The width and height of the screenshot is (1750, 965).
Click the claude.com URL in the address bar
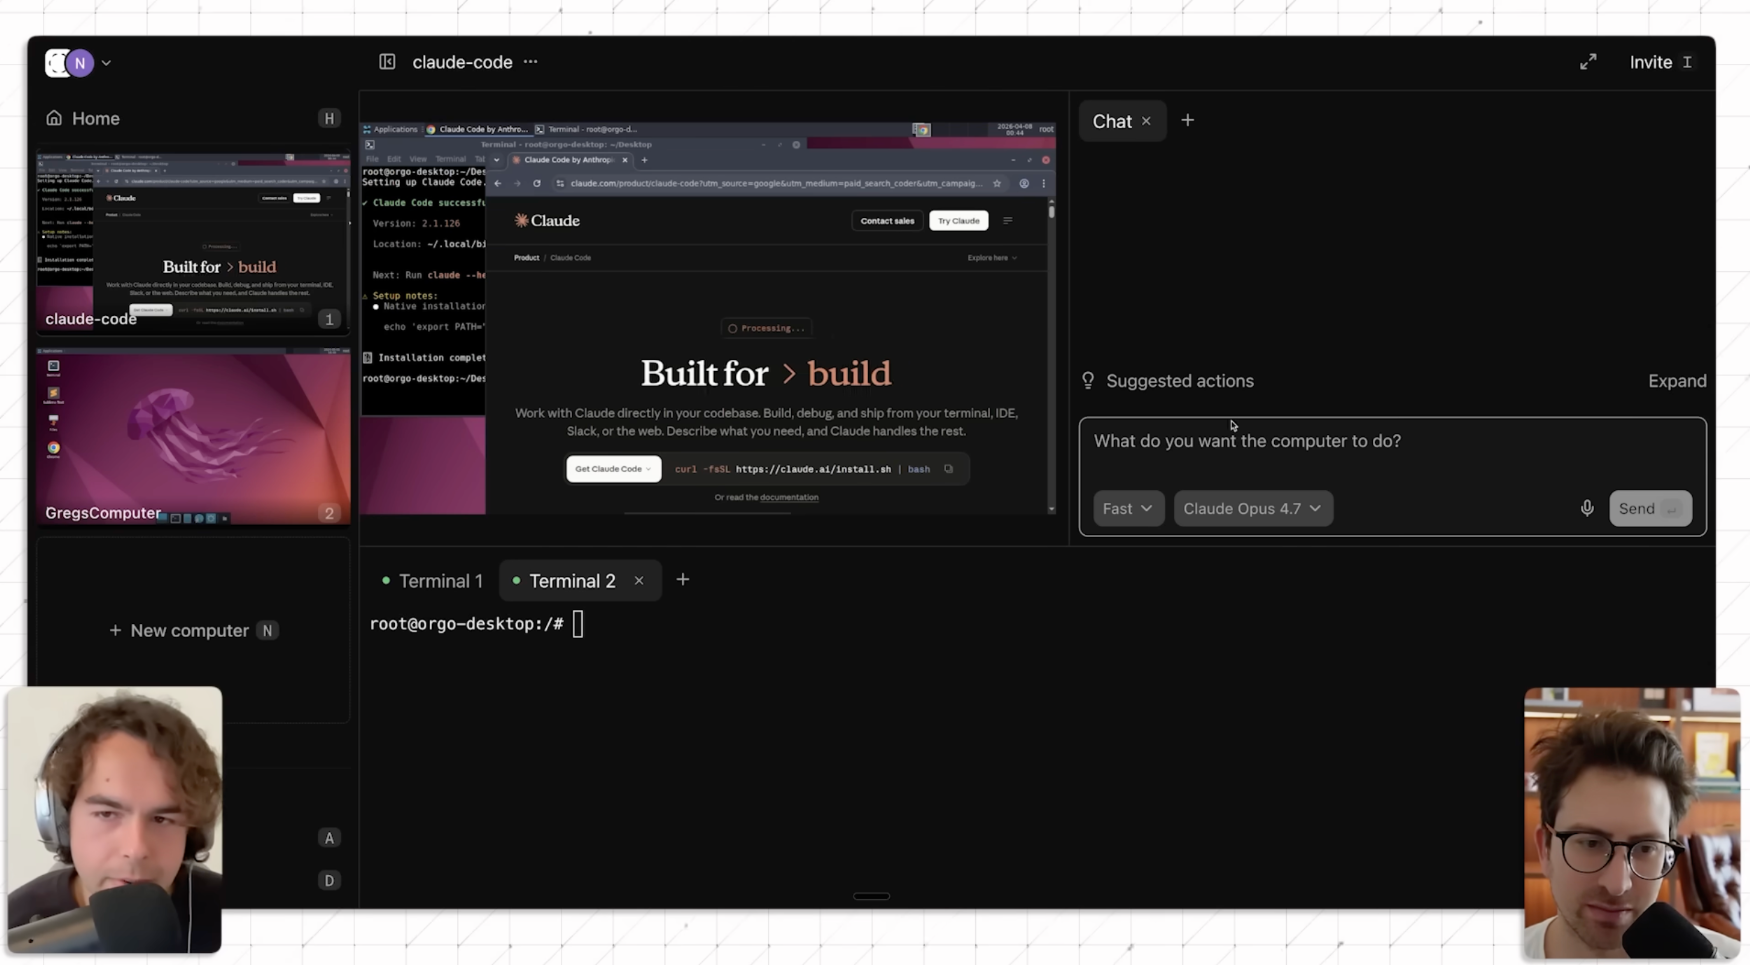[x=776, y=184]
